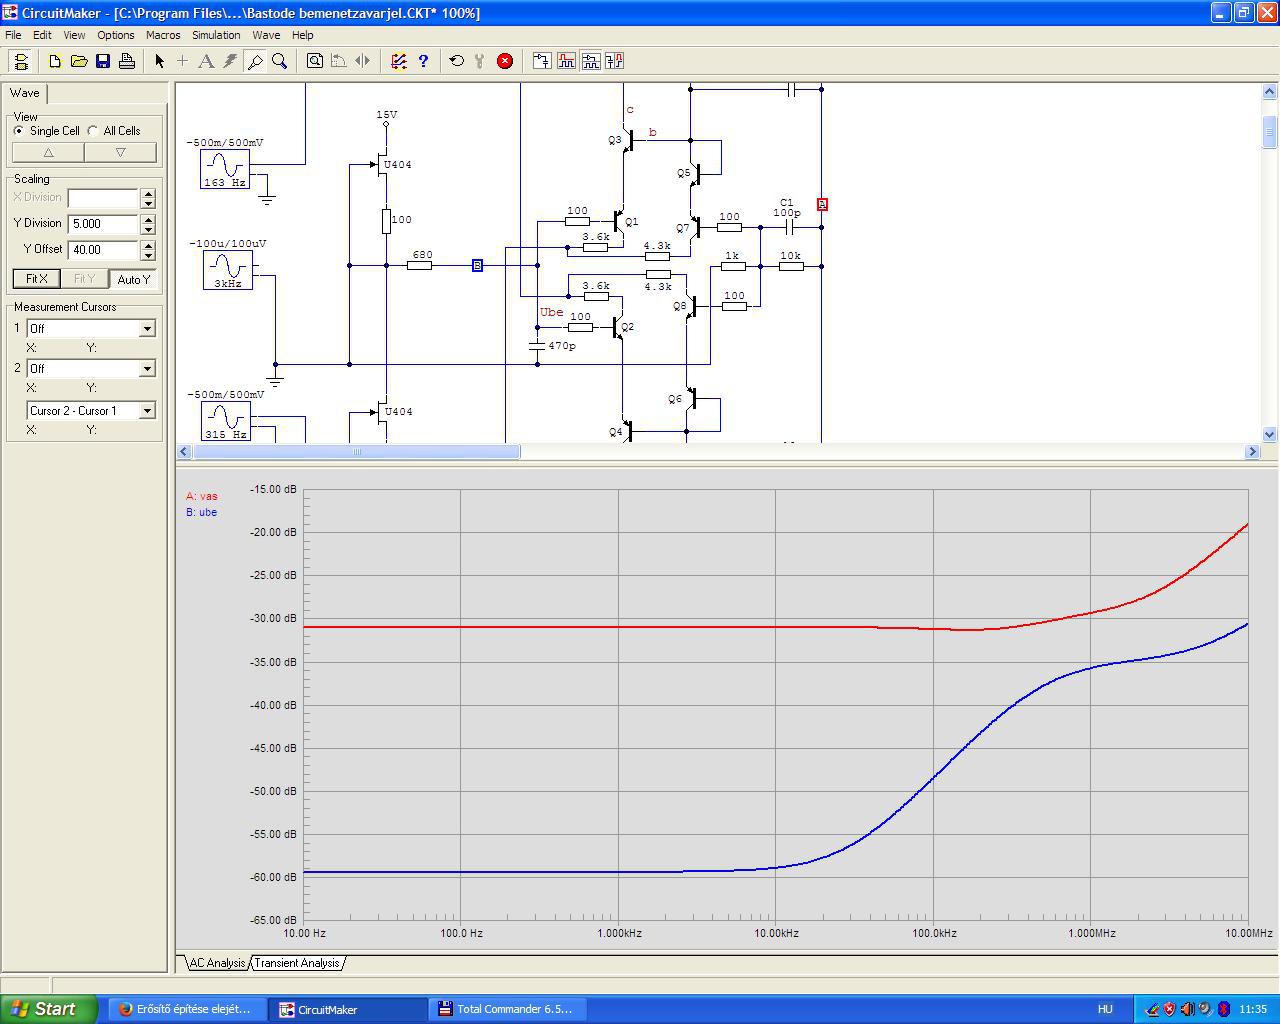Select the Wave panel tab

[25, 93]
